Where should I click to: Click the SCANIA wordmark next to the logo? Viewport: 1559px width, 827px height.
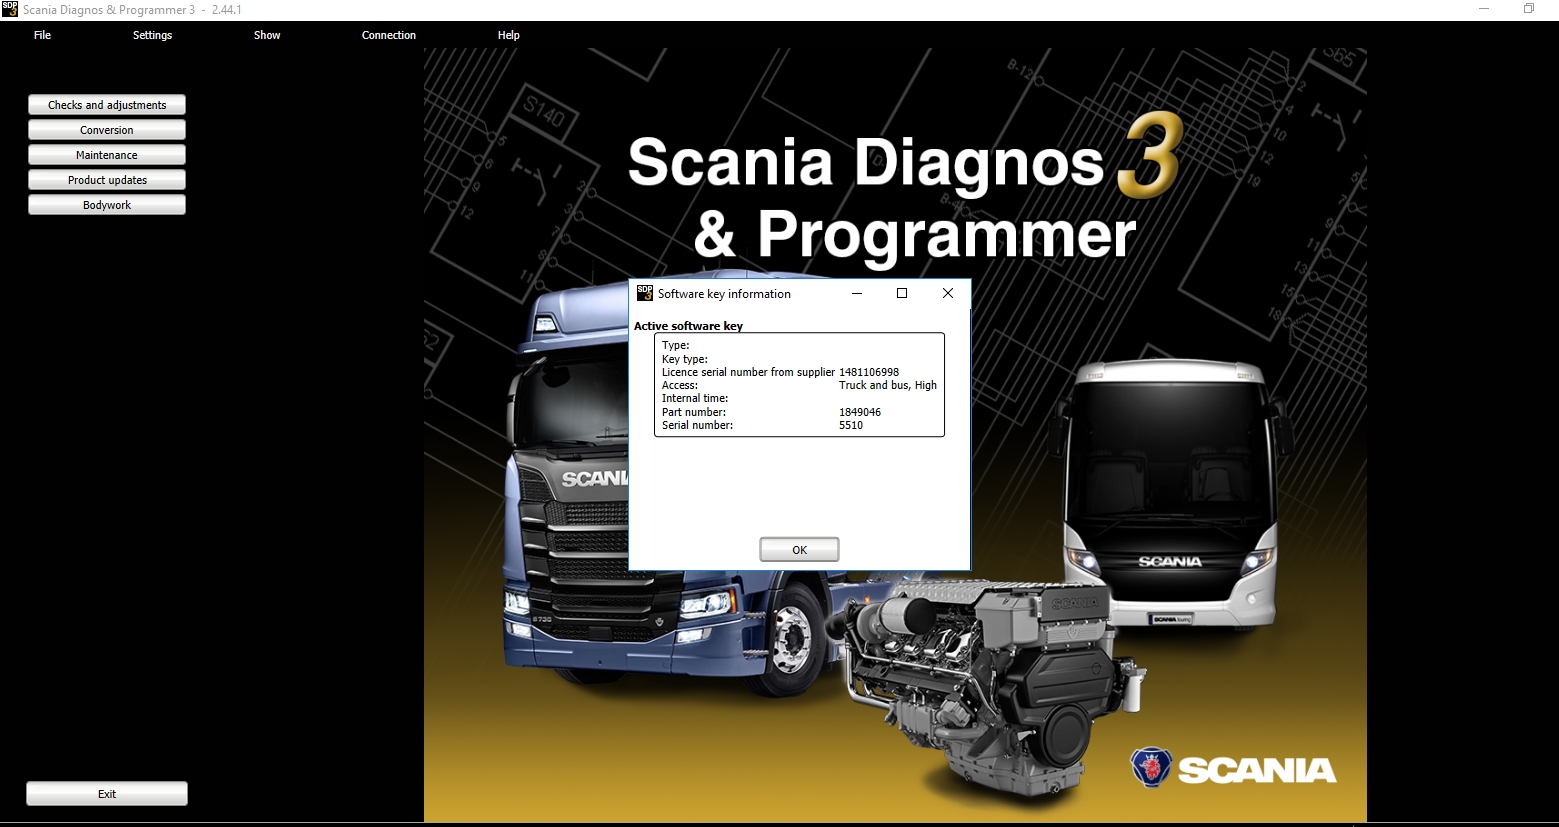pyautogui.click(x=1255, y=770)
